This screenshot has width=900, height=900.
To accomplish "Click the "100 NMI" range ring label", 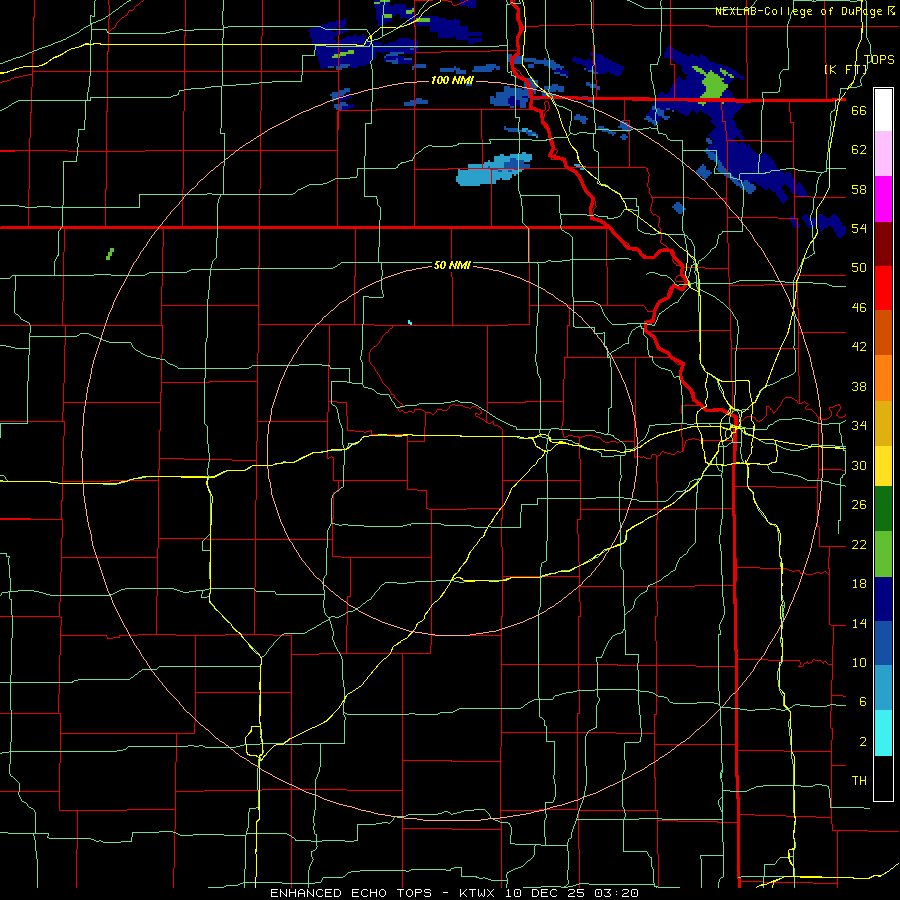I will click(452, 80).
